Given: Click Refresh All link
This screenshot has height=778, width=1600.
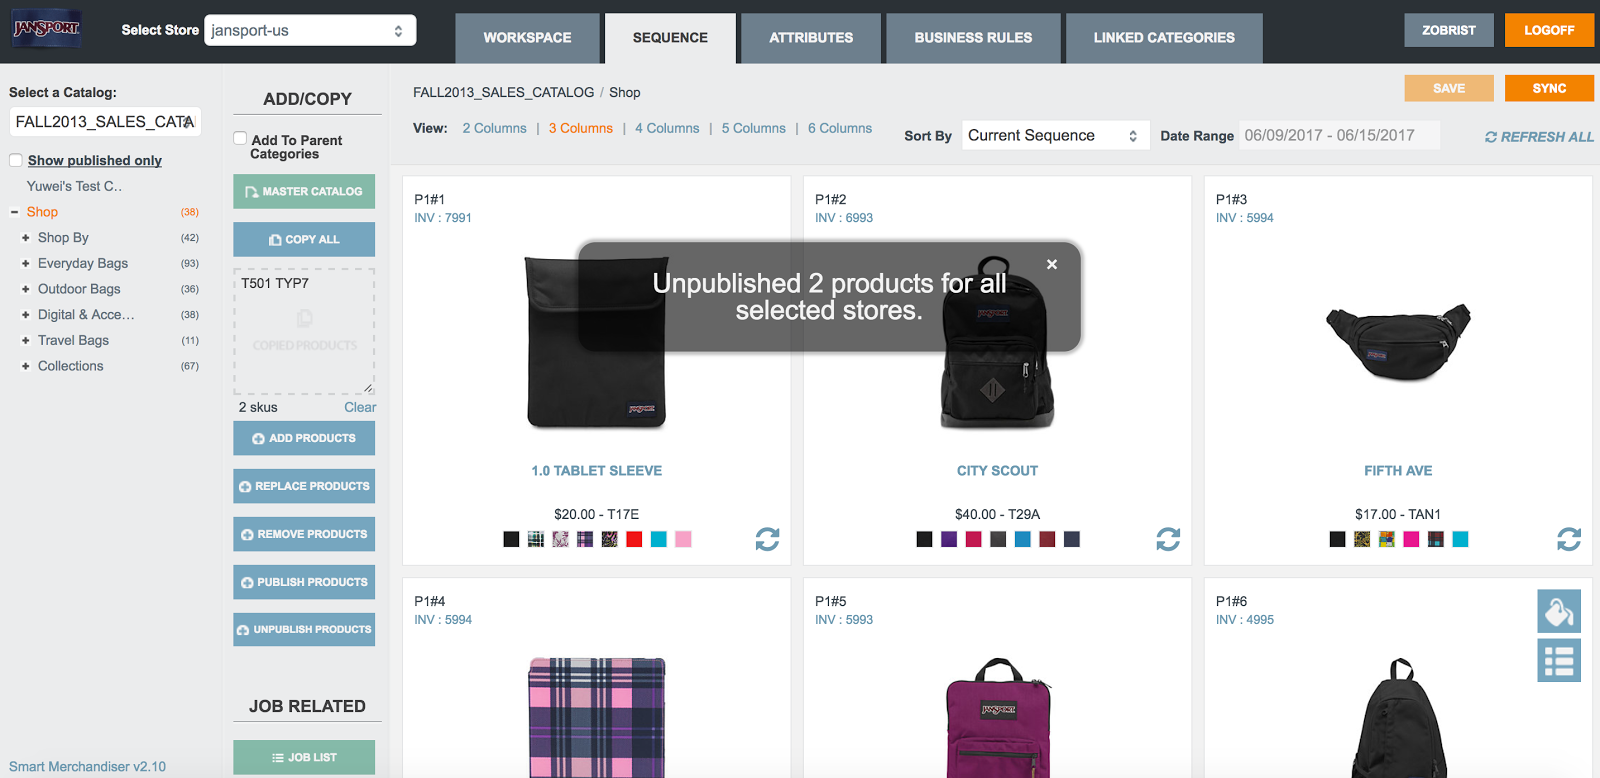Looking at the screenshot, I should click(1539, 137).
